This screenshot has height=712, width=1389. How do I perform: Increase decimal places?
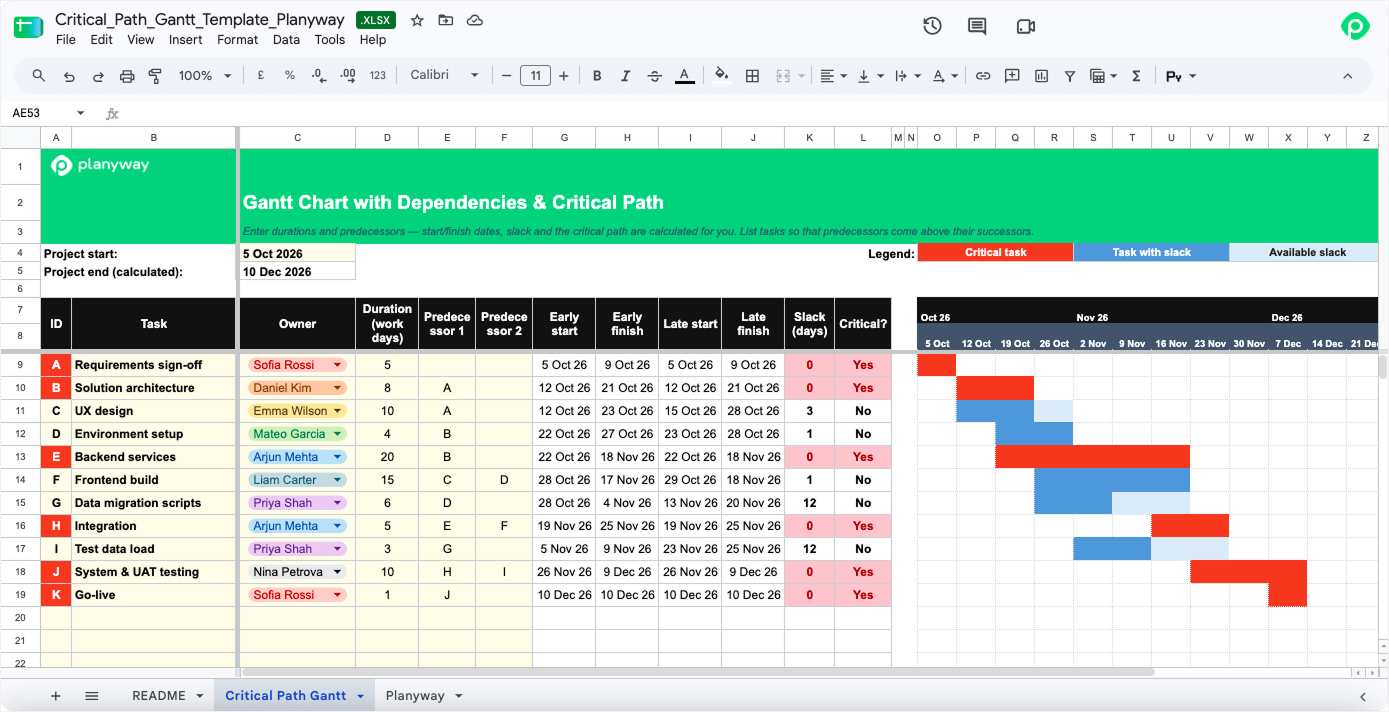tap(348, 76)
